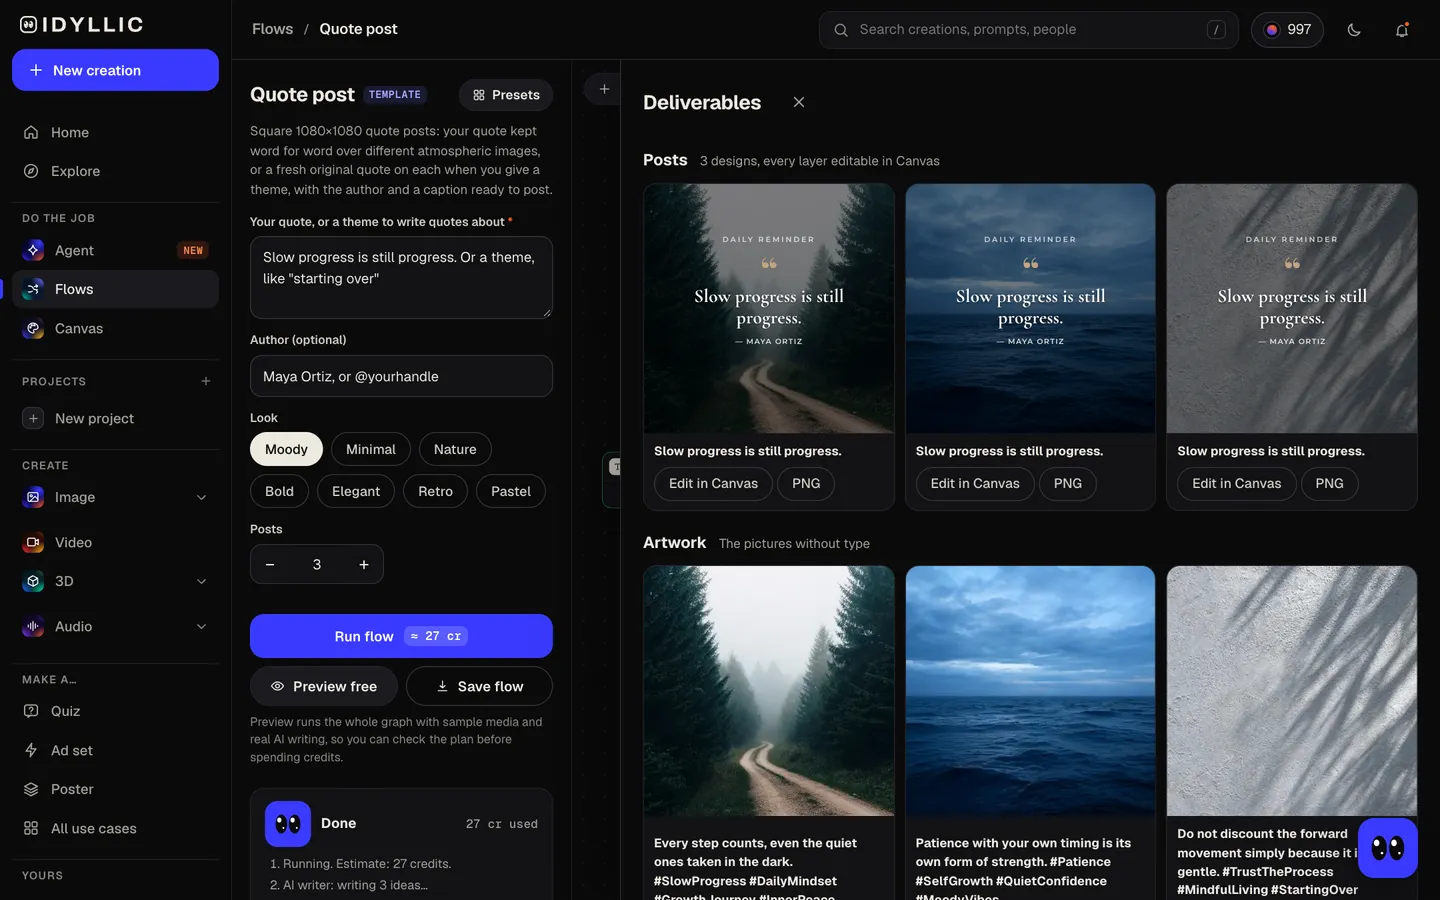Edit the forest path post in Canvas
Viewport: 1440px width, 900px height.
click(x=713, y=483)
